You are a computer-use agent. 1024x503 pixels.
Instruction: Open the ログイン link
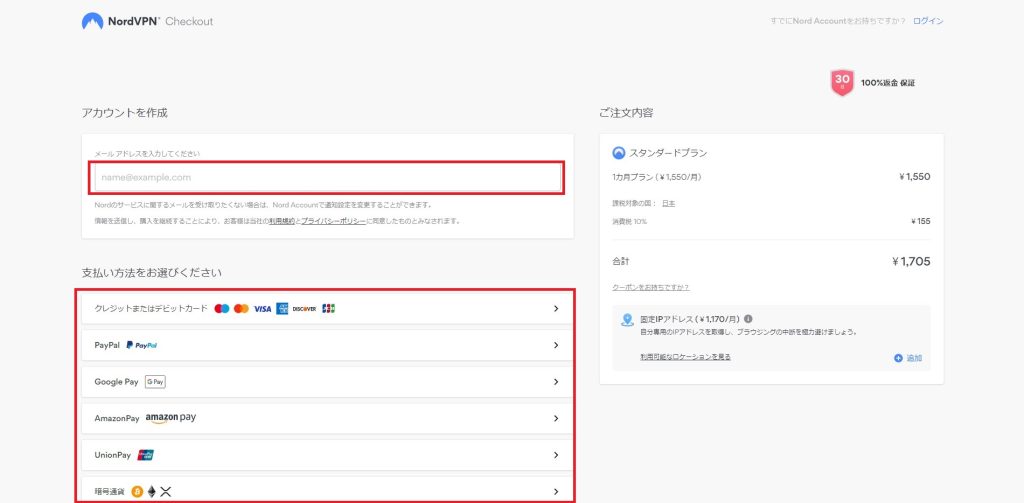(928, 21)
